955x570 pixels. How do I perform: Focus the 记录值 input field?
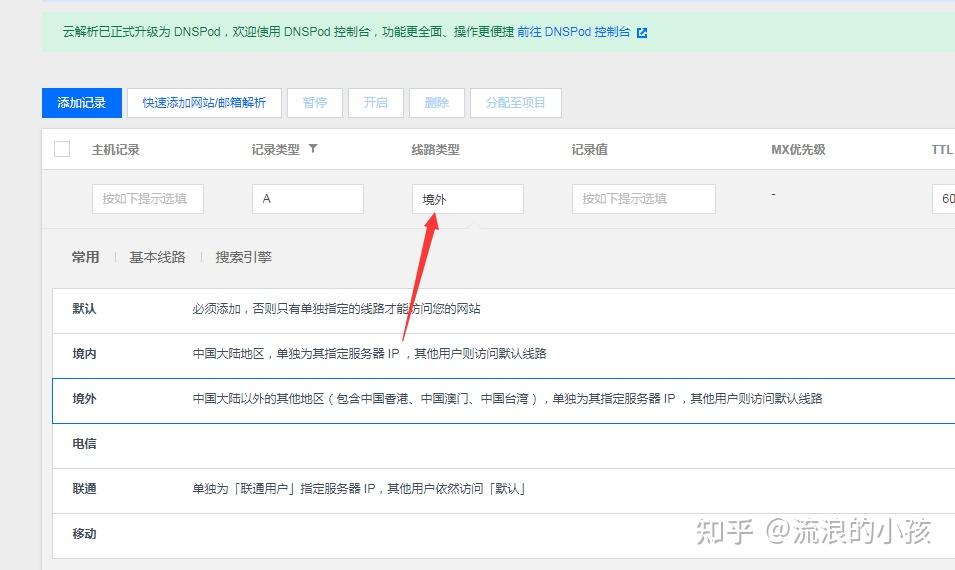coord(644,199)
